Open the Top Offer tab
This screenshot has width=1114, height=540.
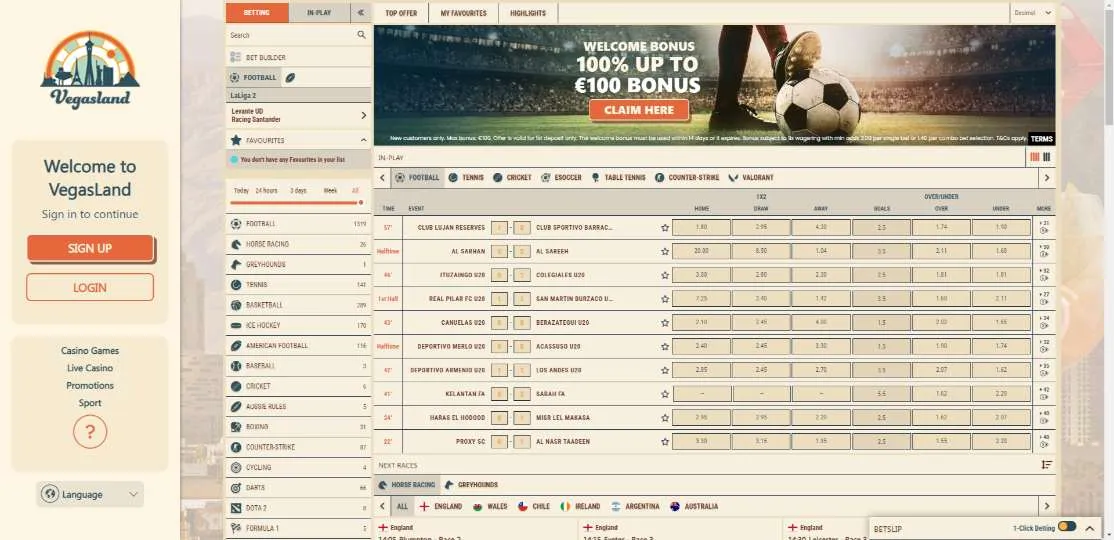point(401,13)
